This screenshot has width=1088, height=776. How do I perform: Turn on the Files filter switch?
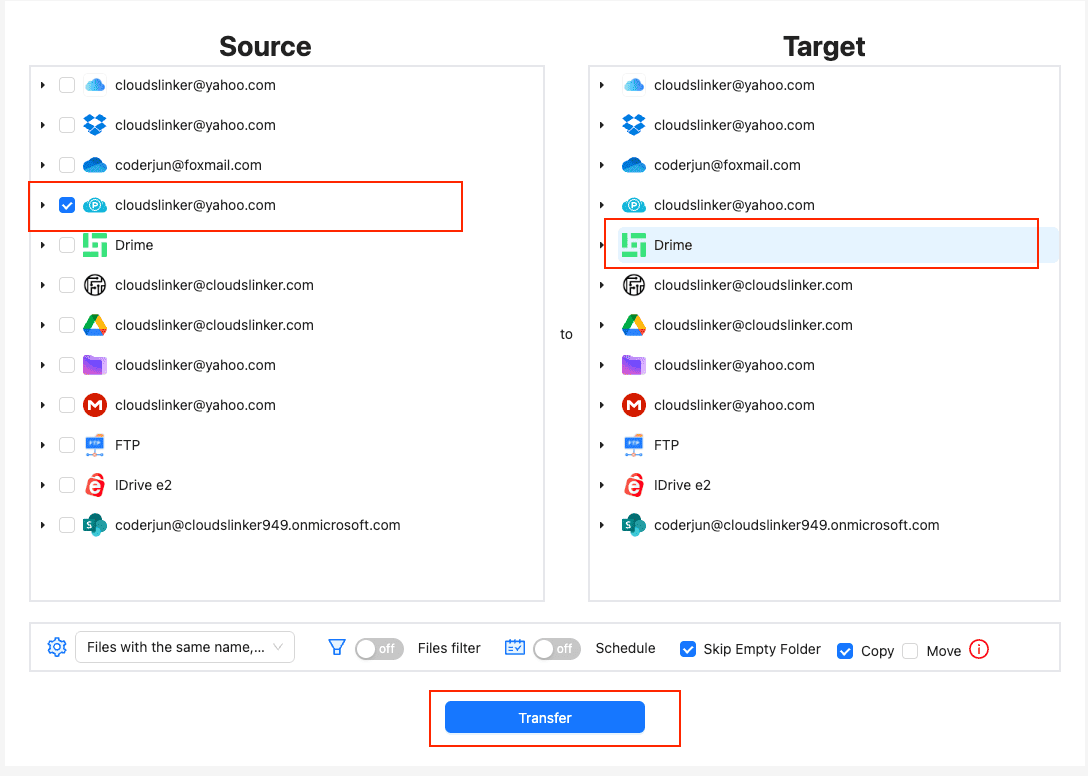pos(379,648)
